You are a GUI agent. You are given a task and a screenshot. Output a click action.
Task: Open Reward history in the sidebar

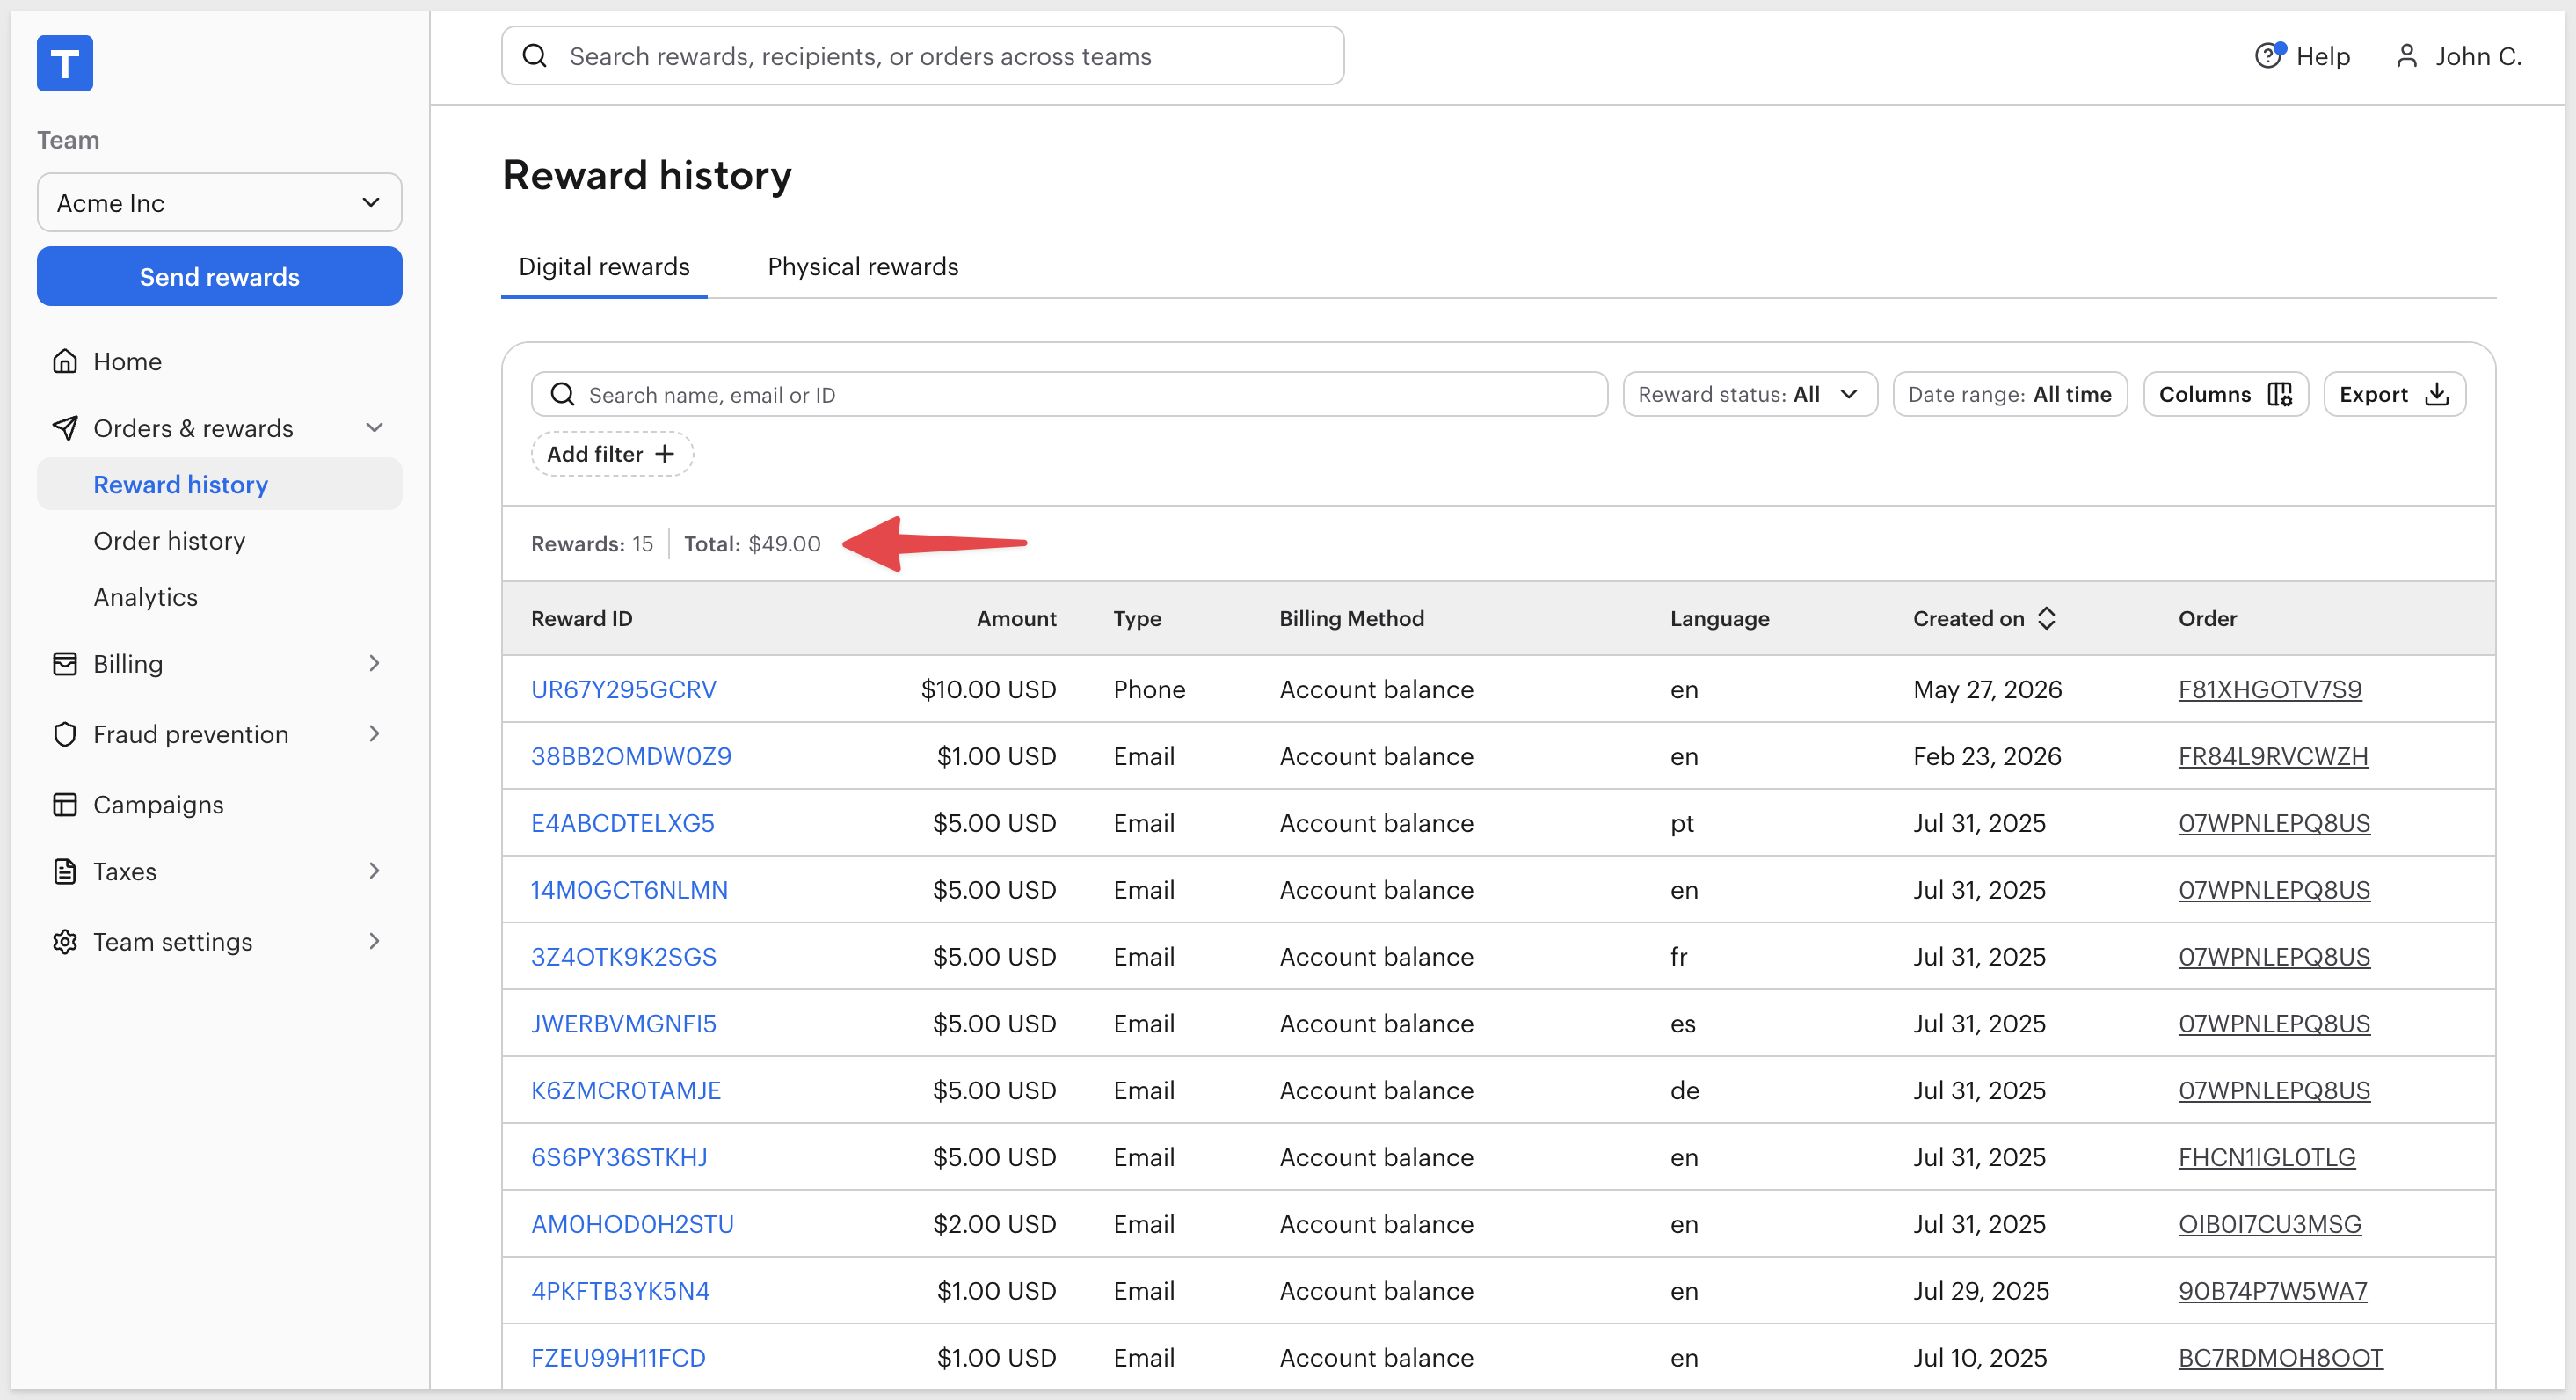[220, 485]
